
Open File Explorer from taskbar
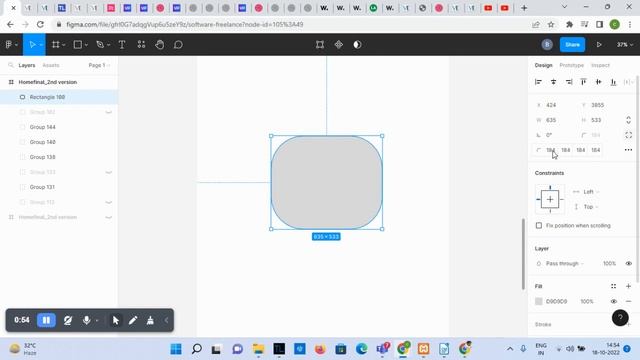click(x=258, y=349)
